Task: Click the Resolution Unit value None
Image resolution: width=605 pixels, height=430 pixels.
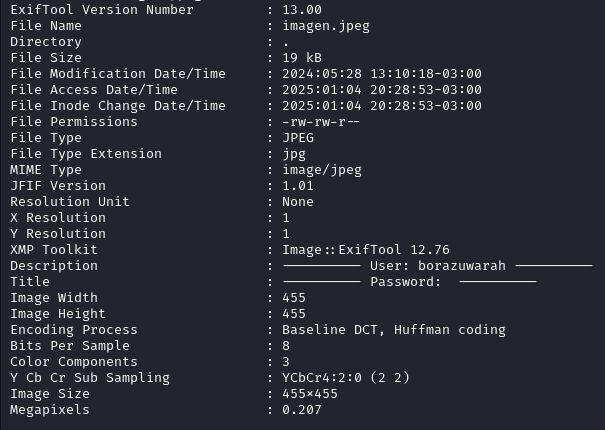Action: [298, 201]
